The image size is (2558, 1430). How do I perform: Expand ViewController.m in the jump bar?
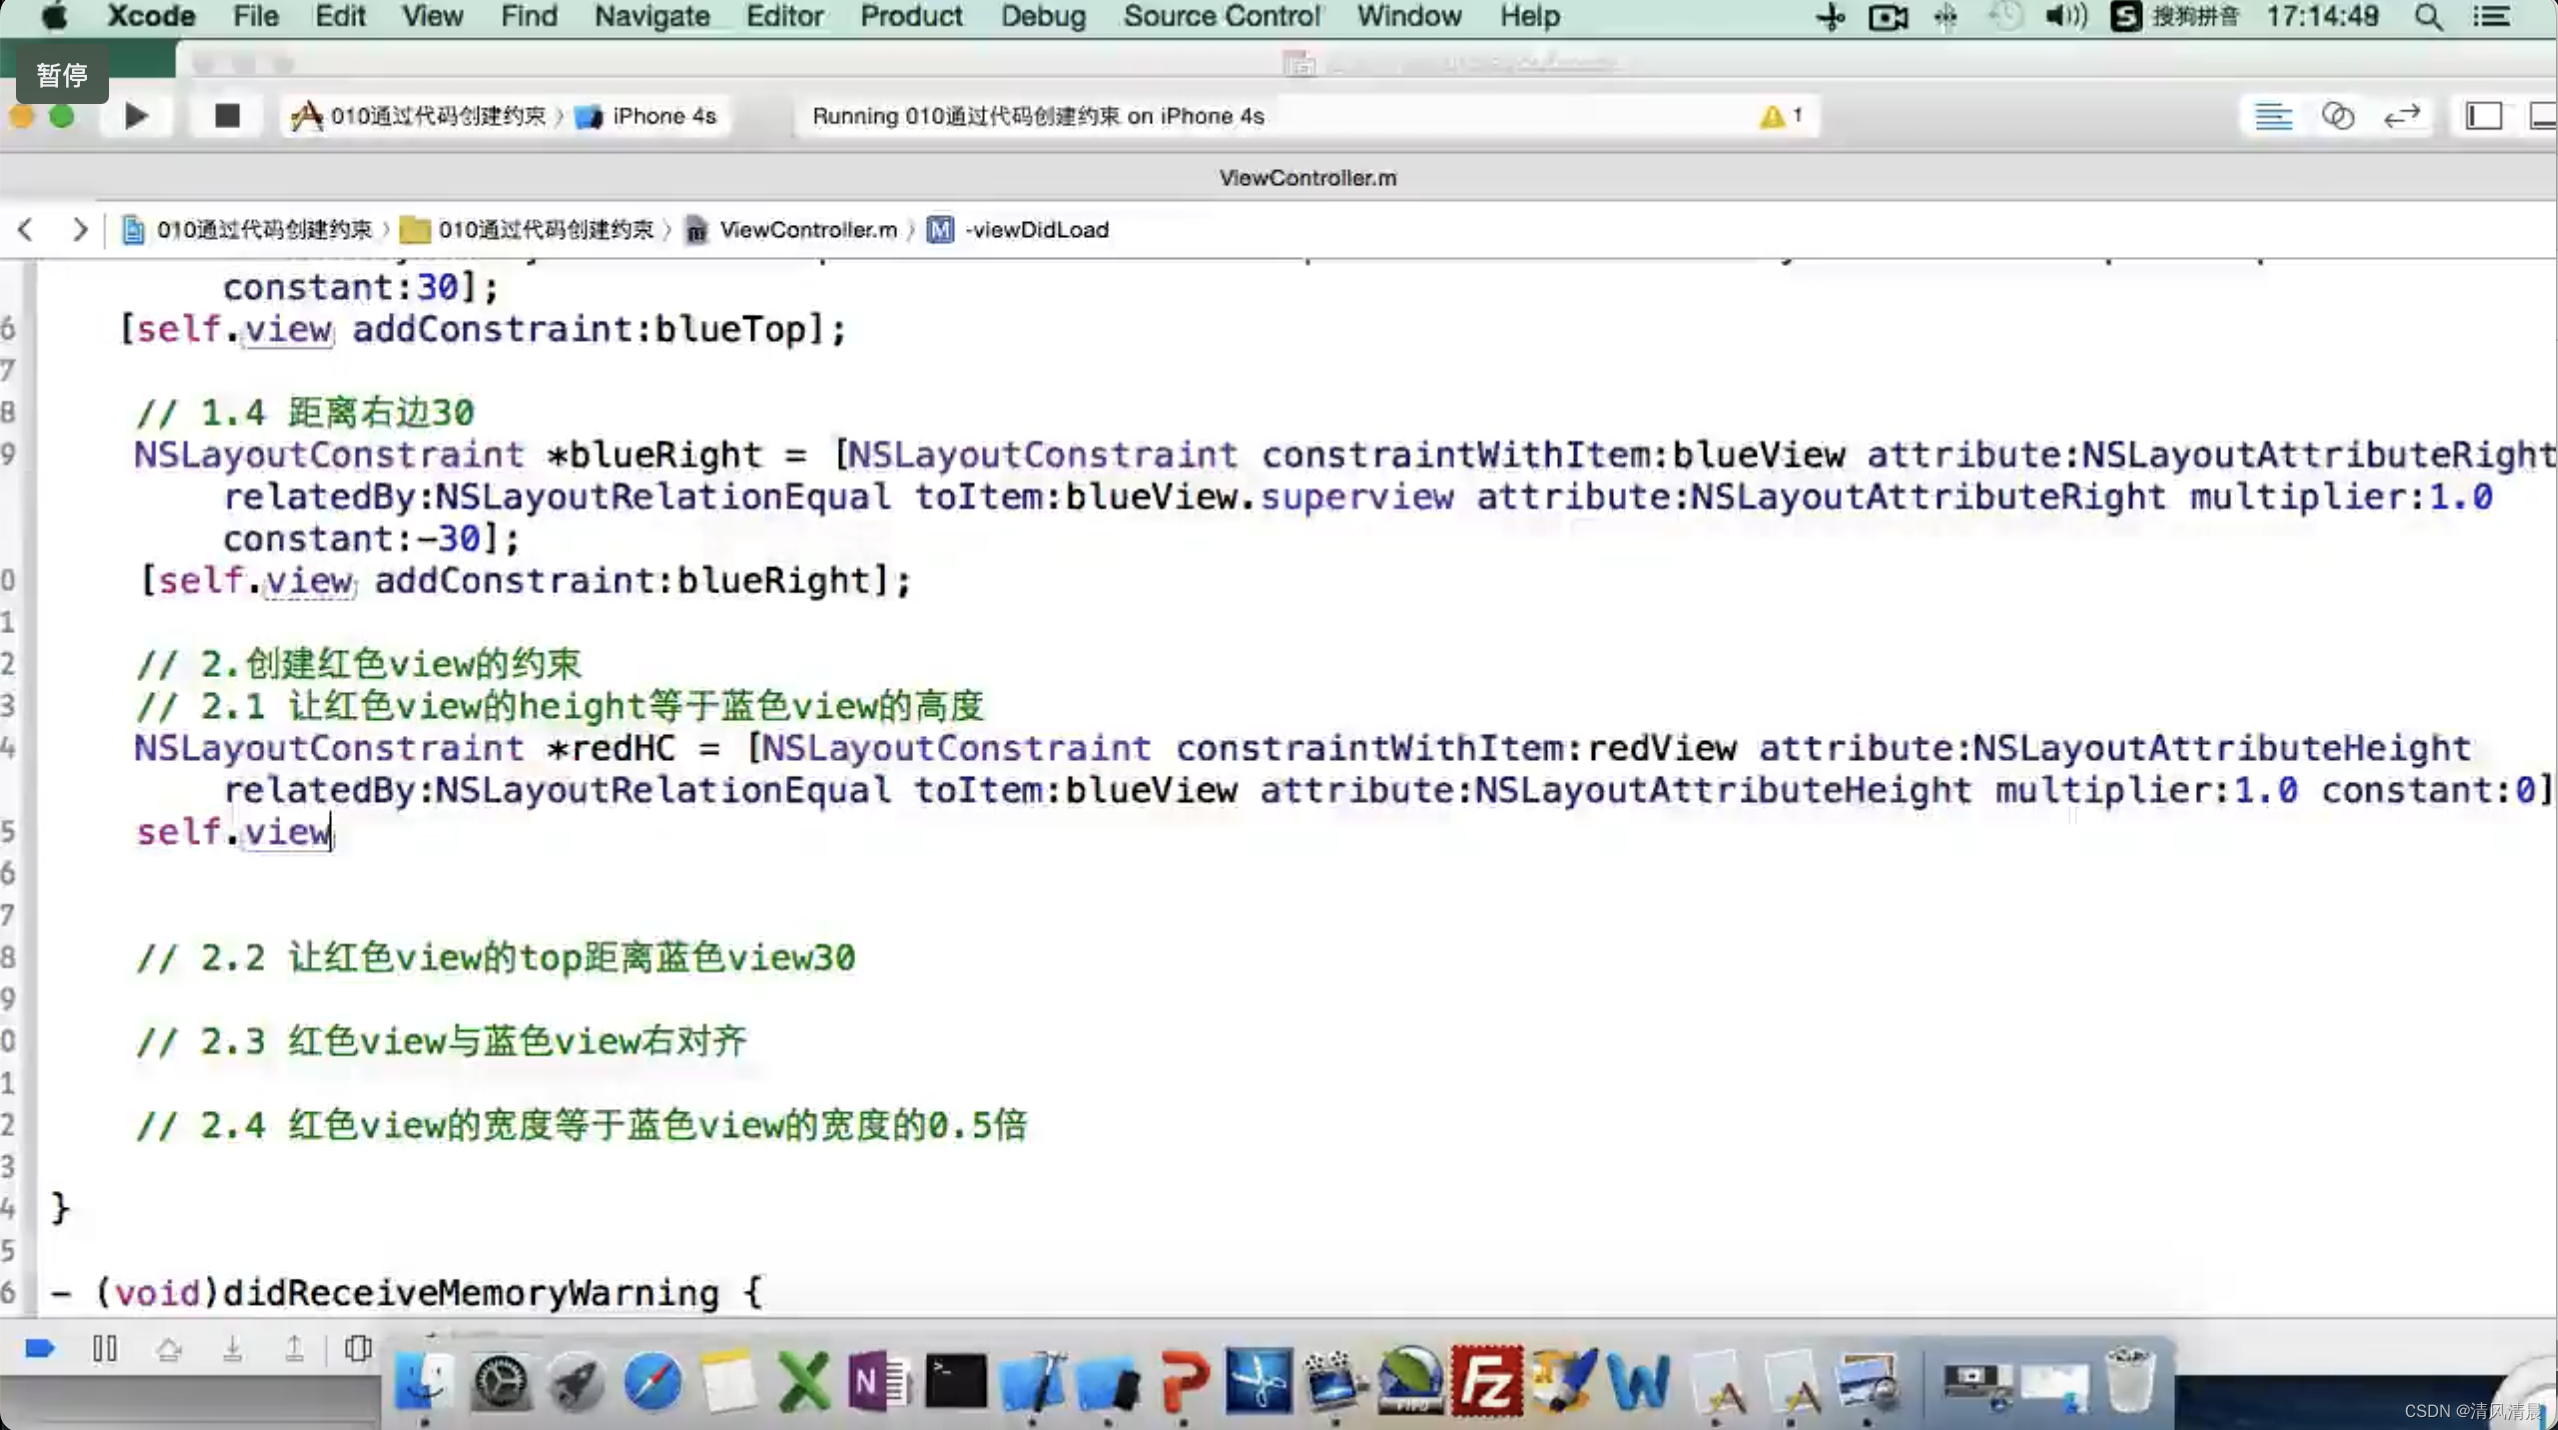pos(807,229)
